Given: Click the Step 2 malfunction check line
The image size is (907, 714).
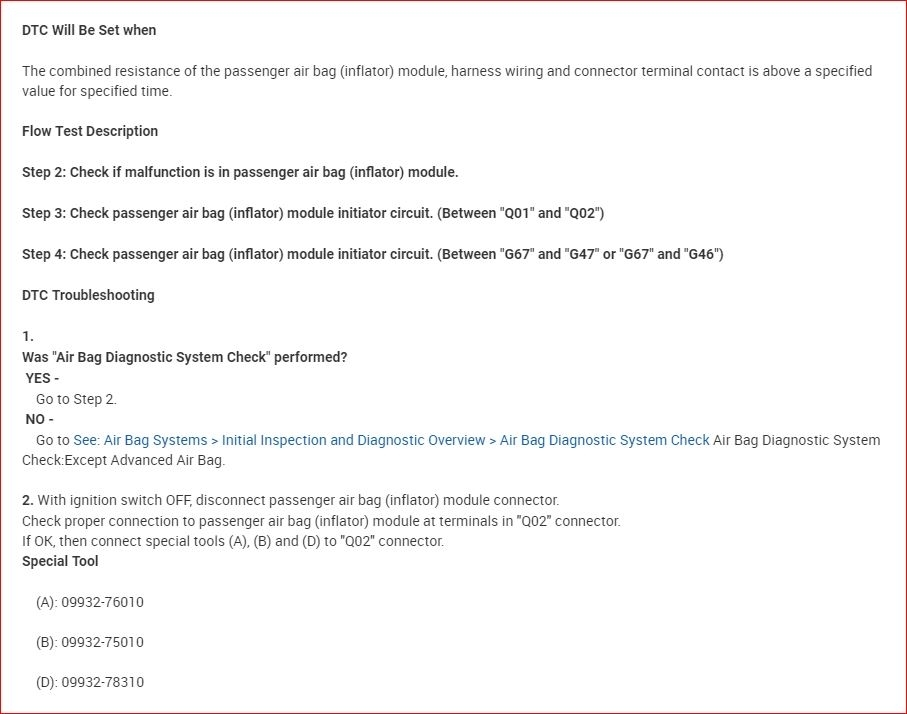Looking at the screenshot, I should [240, 172].
